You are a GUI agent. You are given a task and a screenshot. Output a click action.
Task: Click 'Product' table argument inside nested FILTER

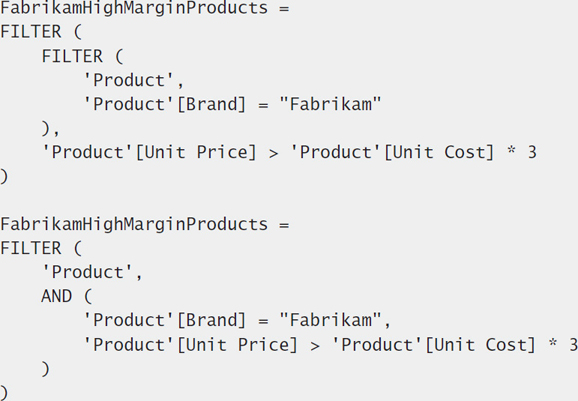coord(129,80)
